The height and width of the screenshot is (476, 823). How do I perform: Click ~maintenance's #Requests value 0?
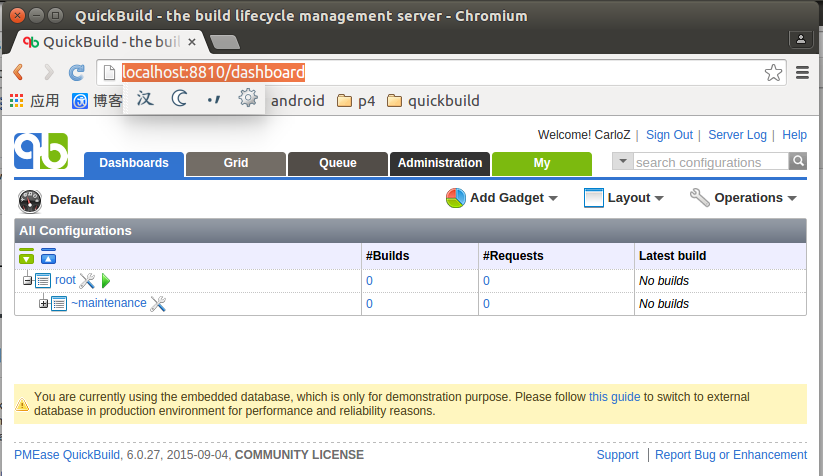click(x=487, y=304)
